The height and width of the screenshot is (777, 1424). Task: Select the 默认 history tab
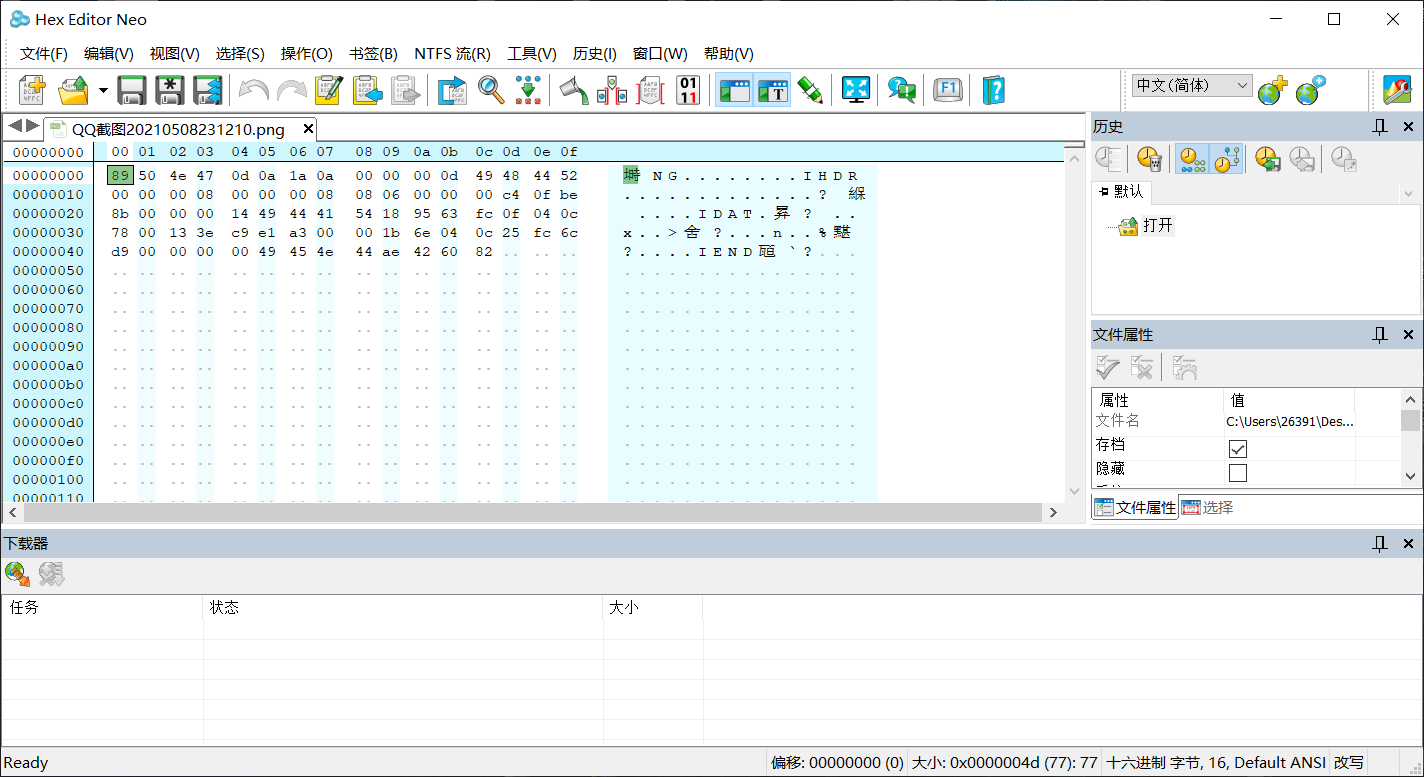(1121, 192)
